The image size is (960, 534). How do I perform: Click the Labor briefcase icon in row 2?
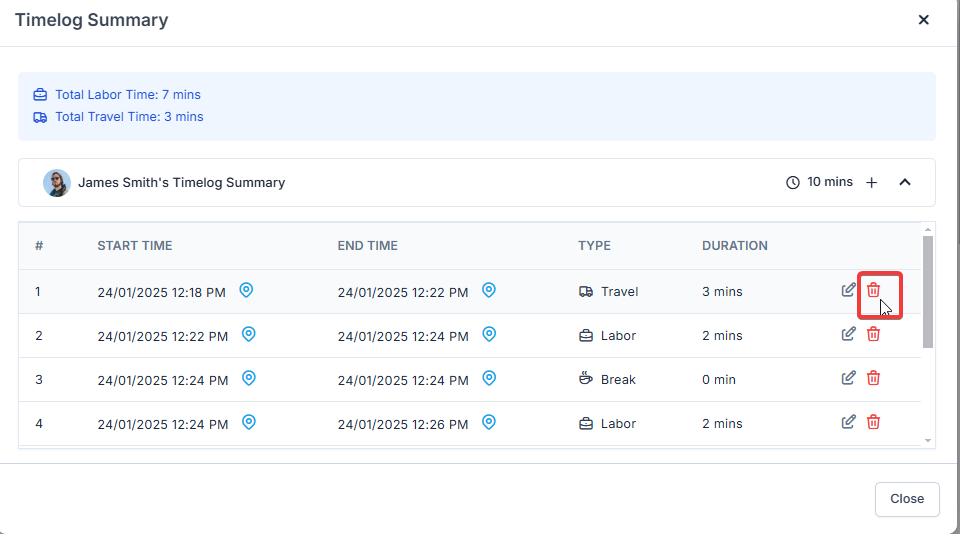coord(586,336)
